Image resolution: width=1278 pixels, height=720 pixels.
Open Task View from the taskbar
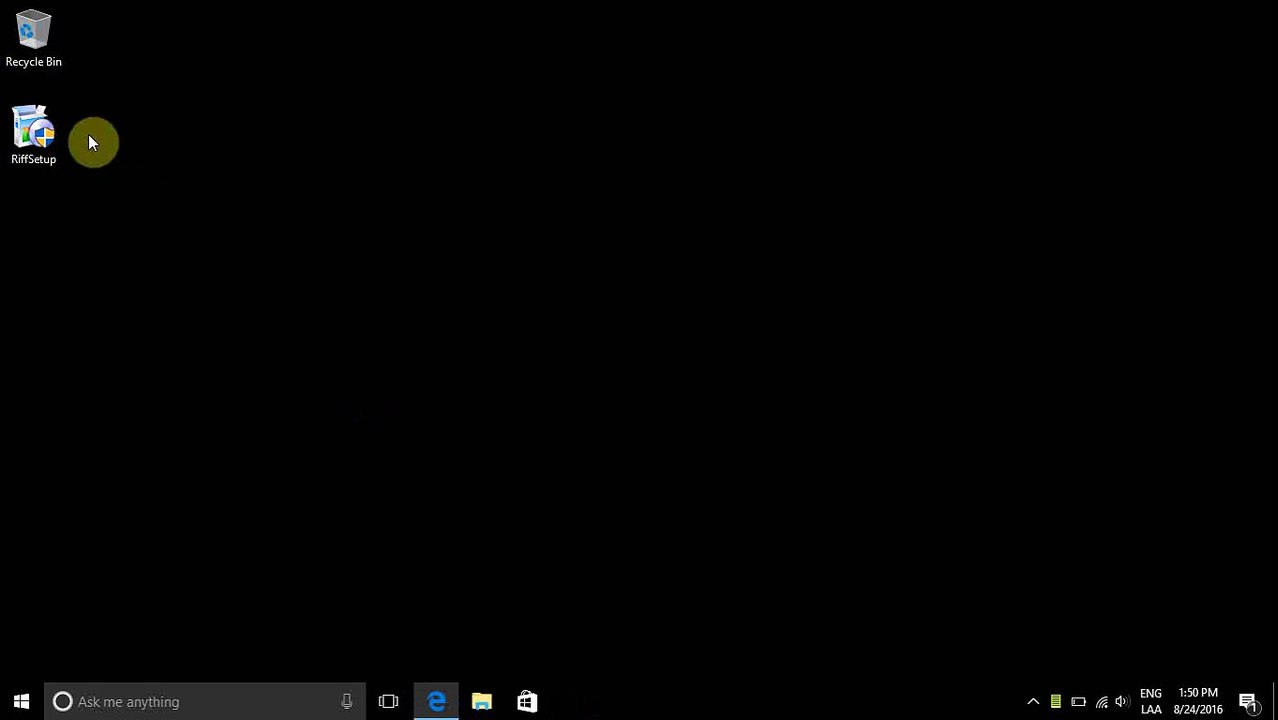(389, 702)
